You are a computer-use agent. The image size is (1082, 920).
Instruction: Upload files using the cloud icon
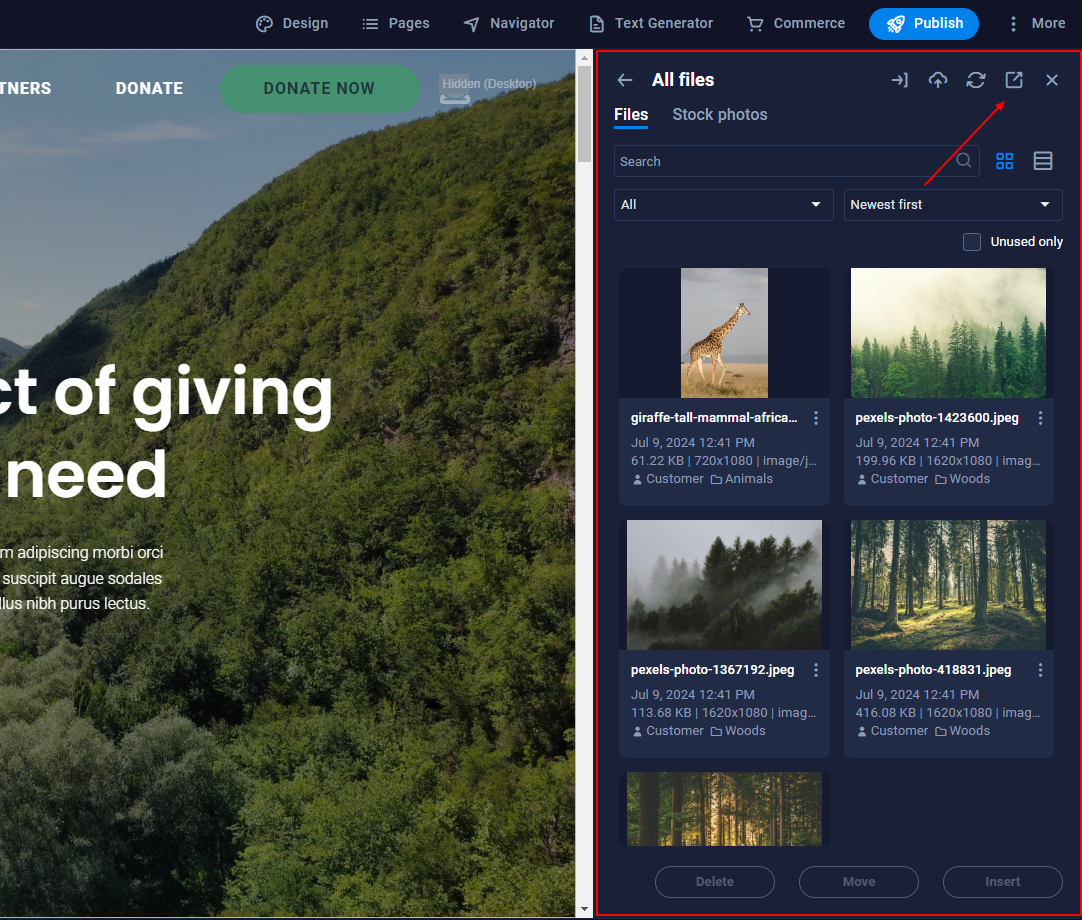[x=937, y=80]
